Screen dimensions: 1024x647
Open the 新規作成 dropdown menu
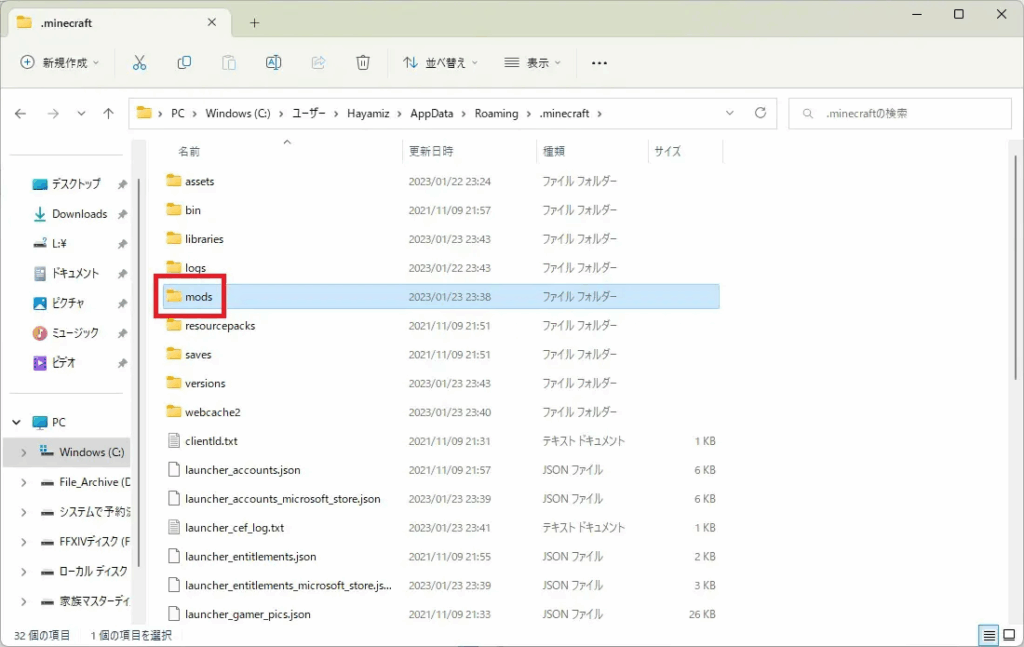point(60,62)
